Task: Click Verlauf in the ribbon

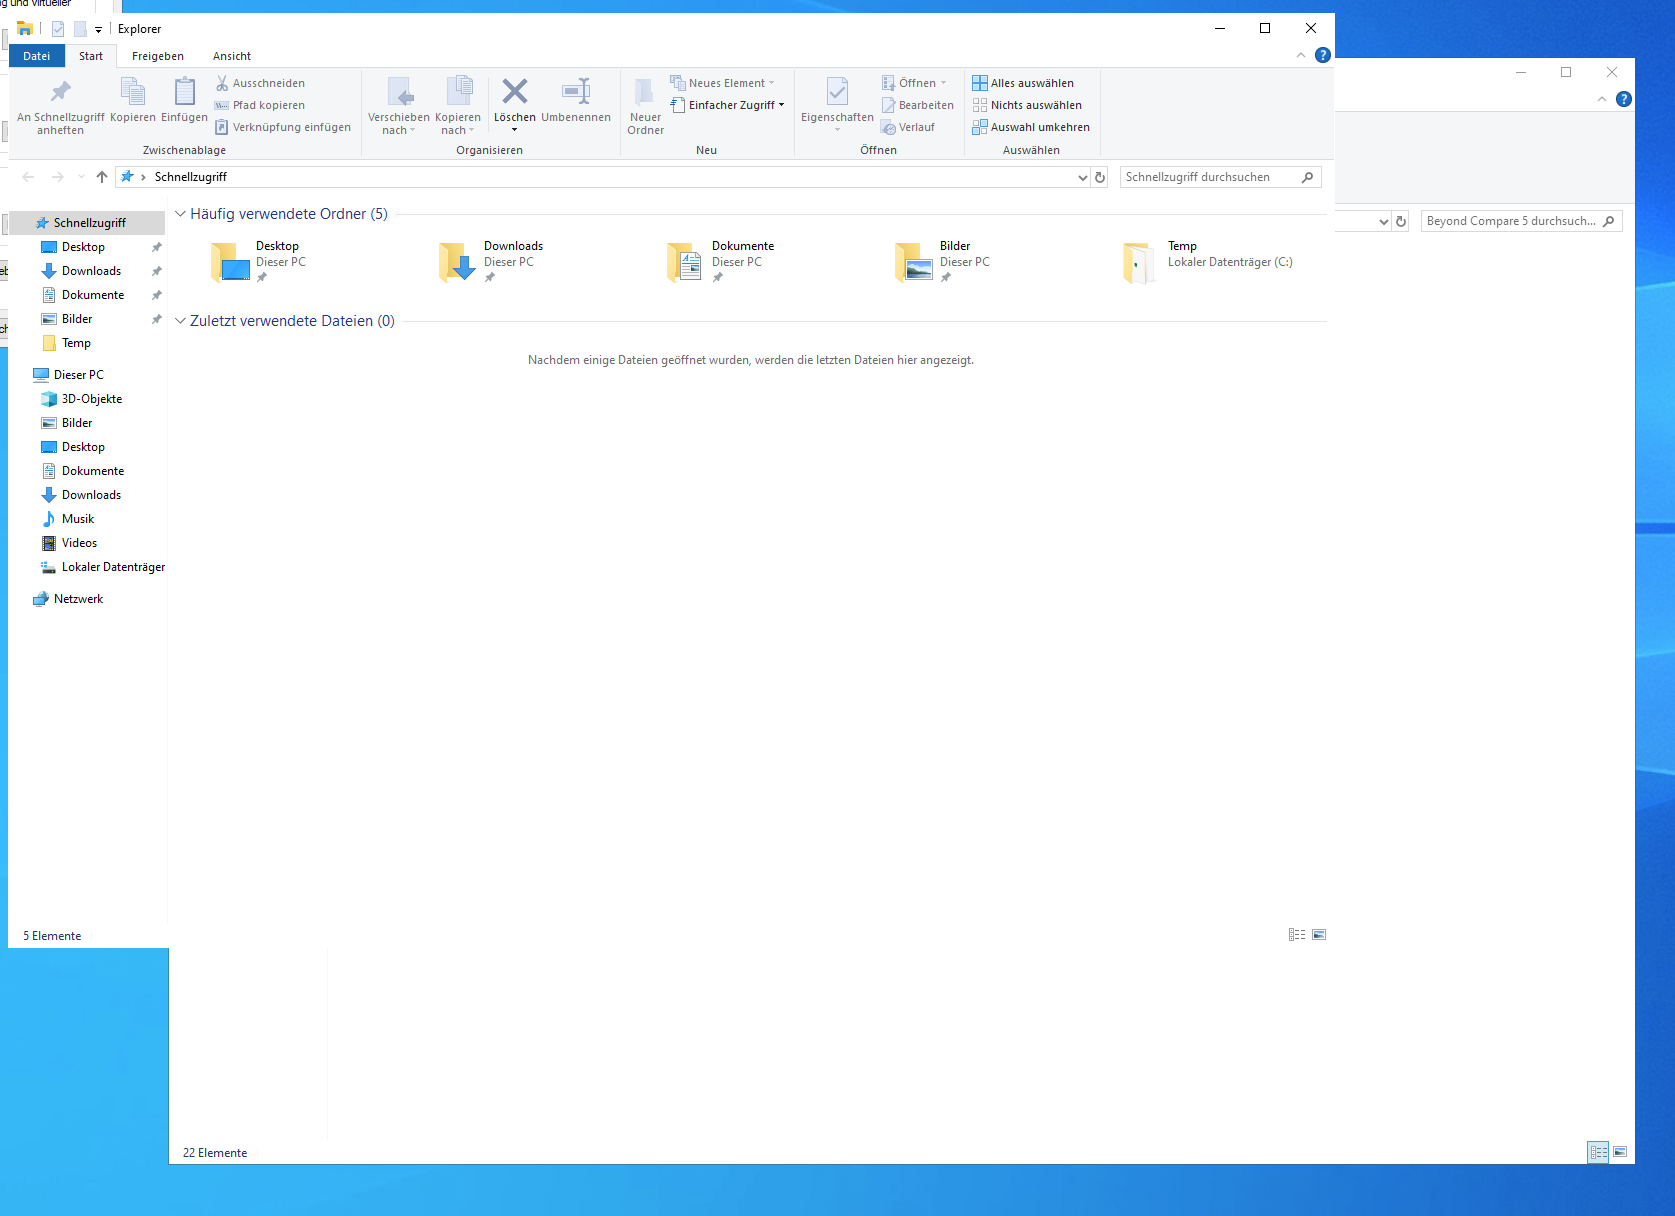Action: (x=908, y=127)
